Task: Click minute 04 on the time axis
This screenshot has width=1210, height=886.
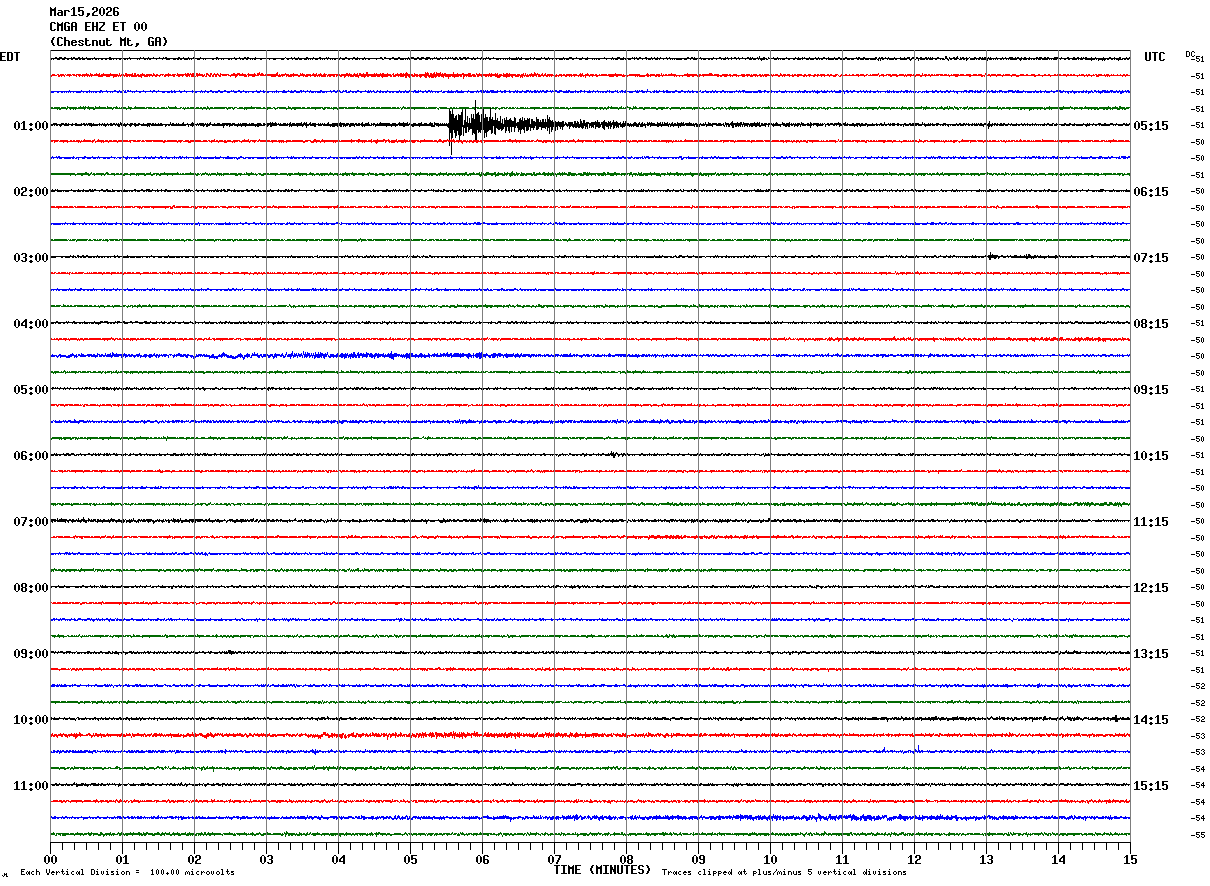Action: (x=338, y=859)
